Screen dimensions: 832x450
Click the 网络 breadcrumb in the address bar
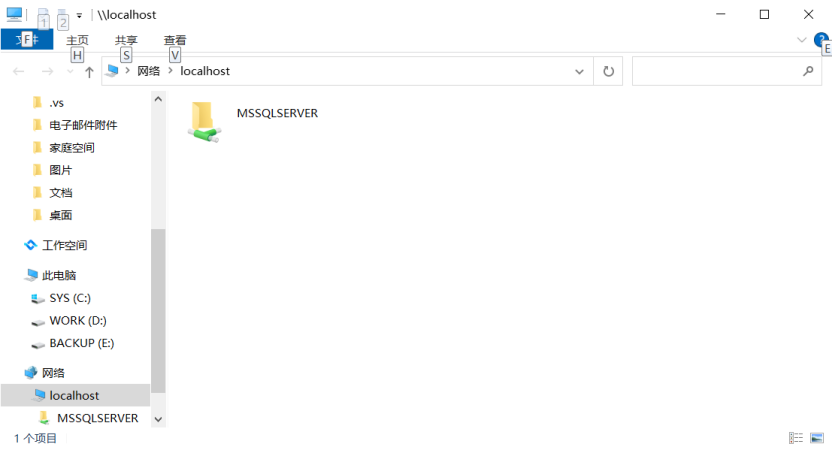point(148,72)
